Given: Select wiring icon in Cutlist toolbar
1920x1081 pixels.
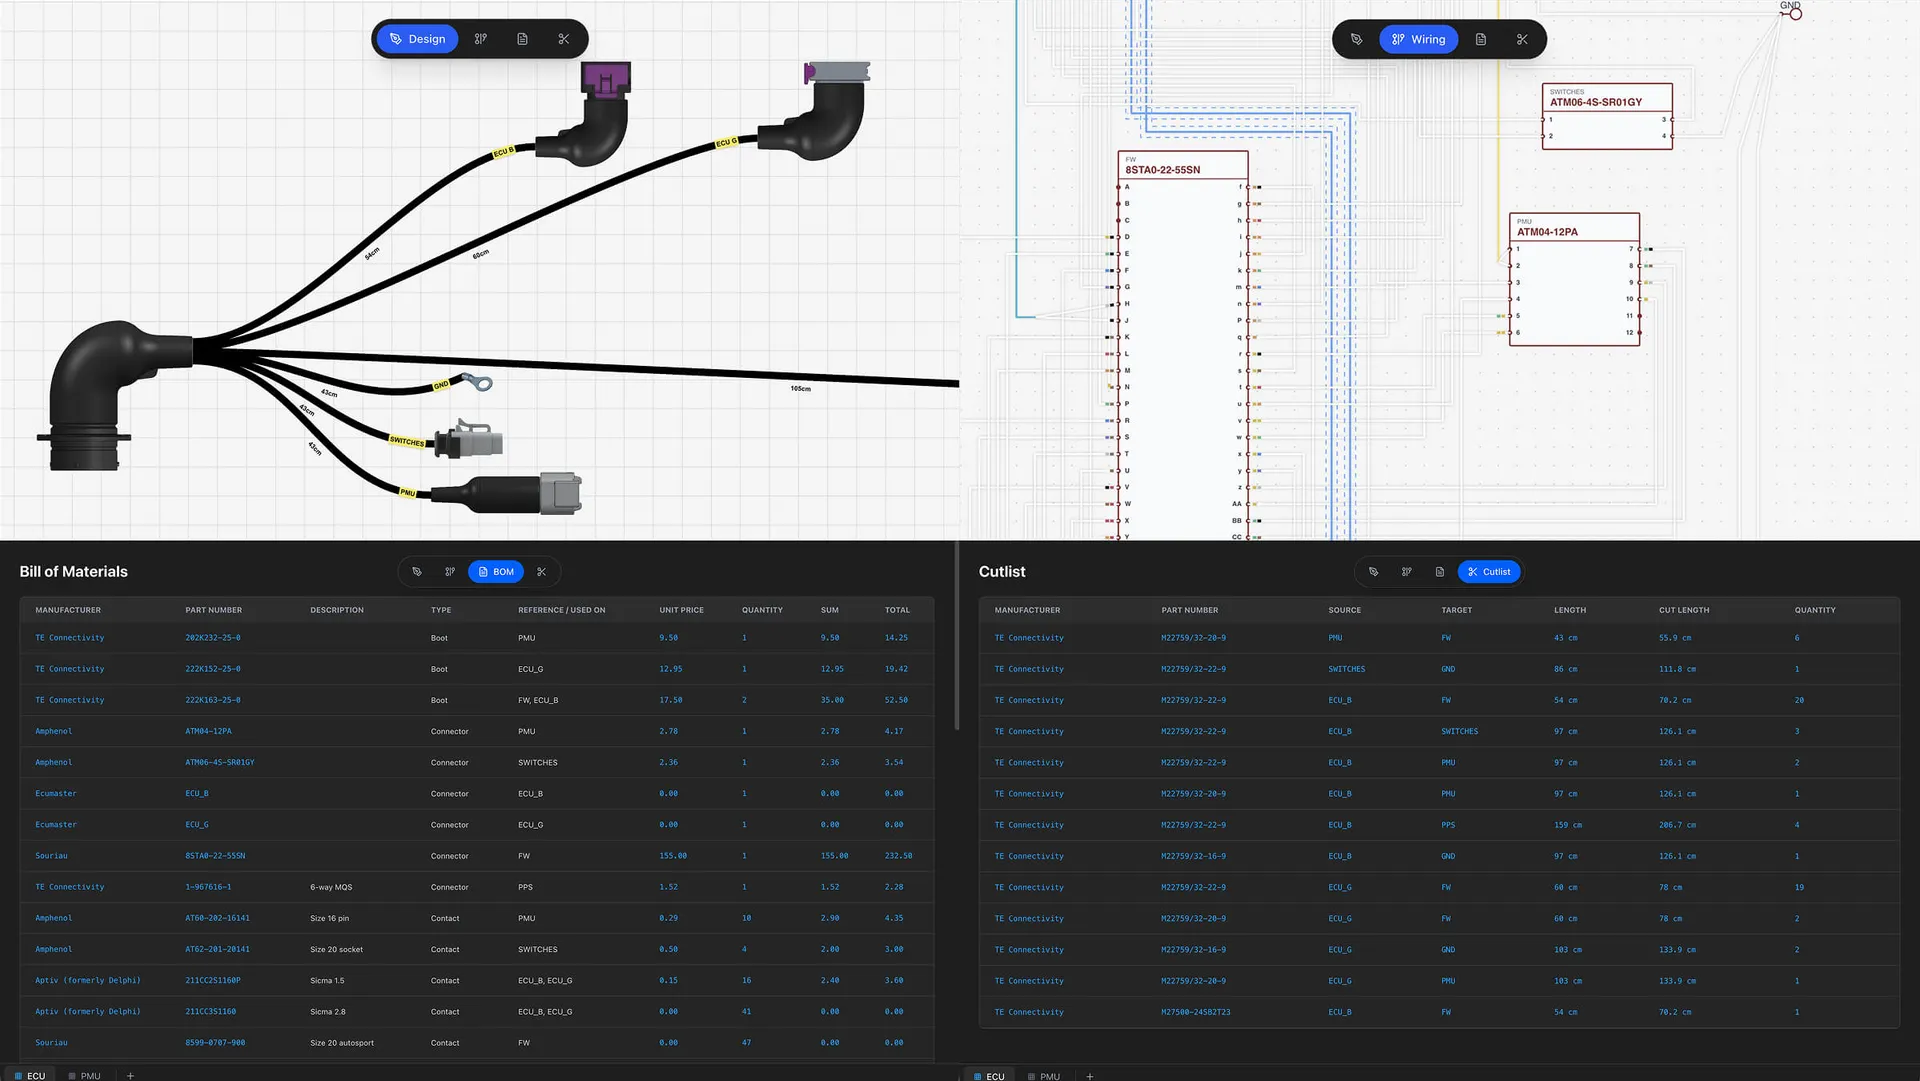Looking at the screenshot, I should coord(1407,572).
